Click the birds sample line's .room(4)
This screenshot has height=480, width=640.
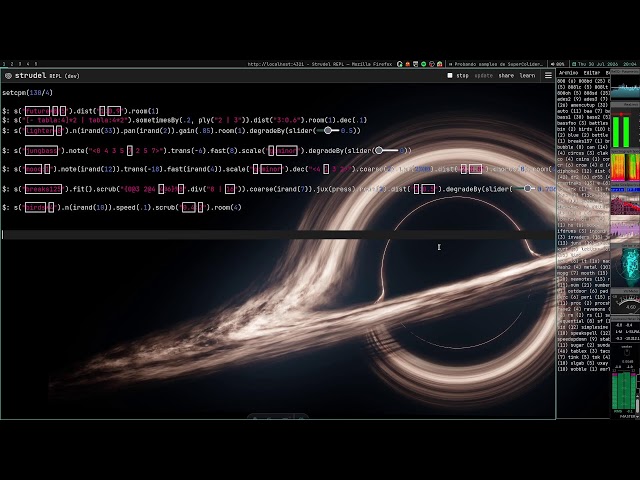pos(226,208)
